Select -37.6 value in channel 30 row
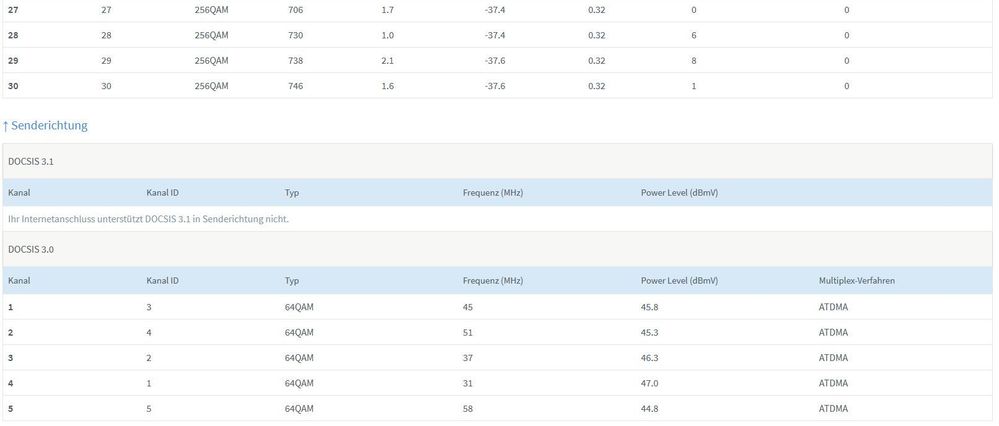Viewport: 999px width, 426px height. (x=495, y=86)
